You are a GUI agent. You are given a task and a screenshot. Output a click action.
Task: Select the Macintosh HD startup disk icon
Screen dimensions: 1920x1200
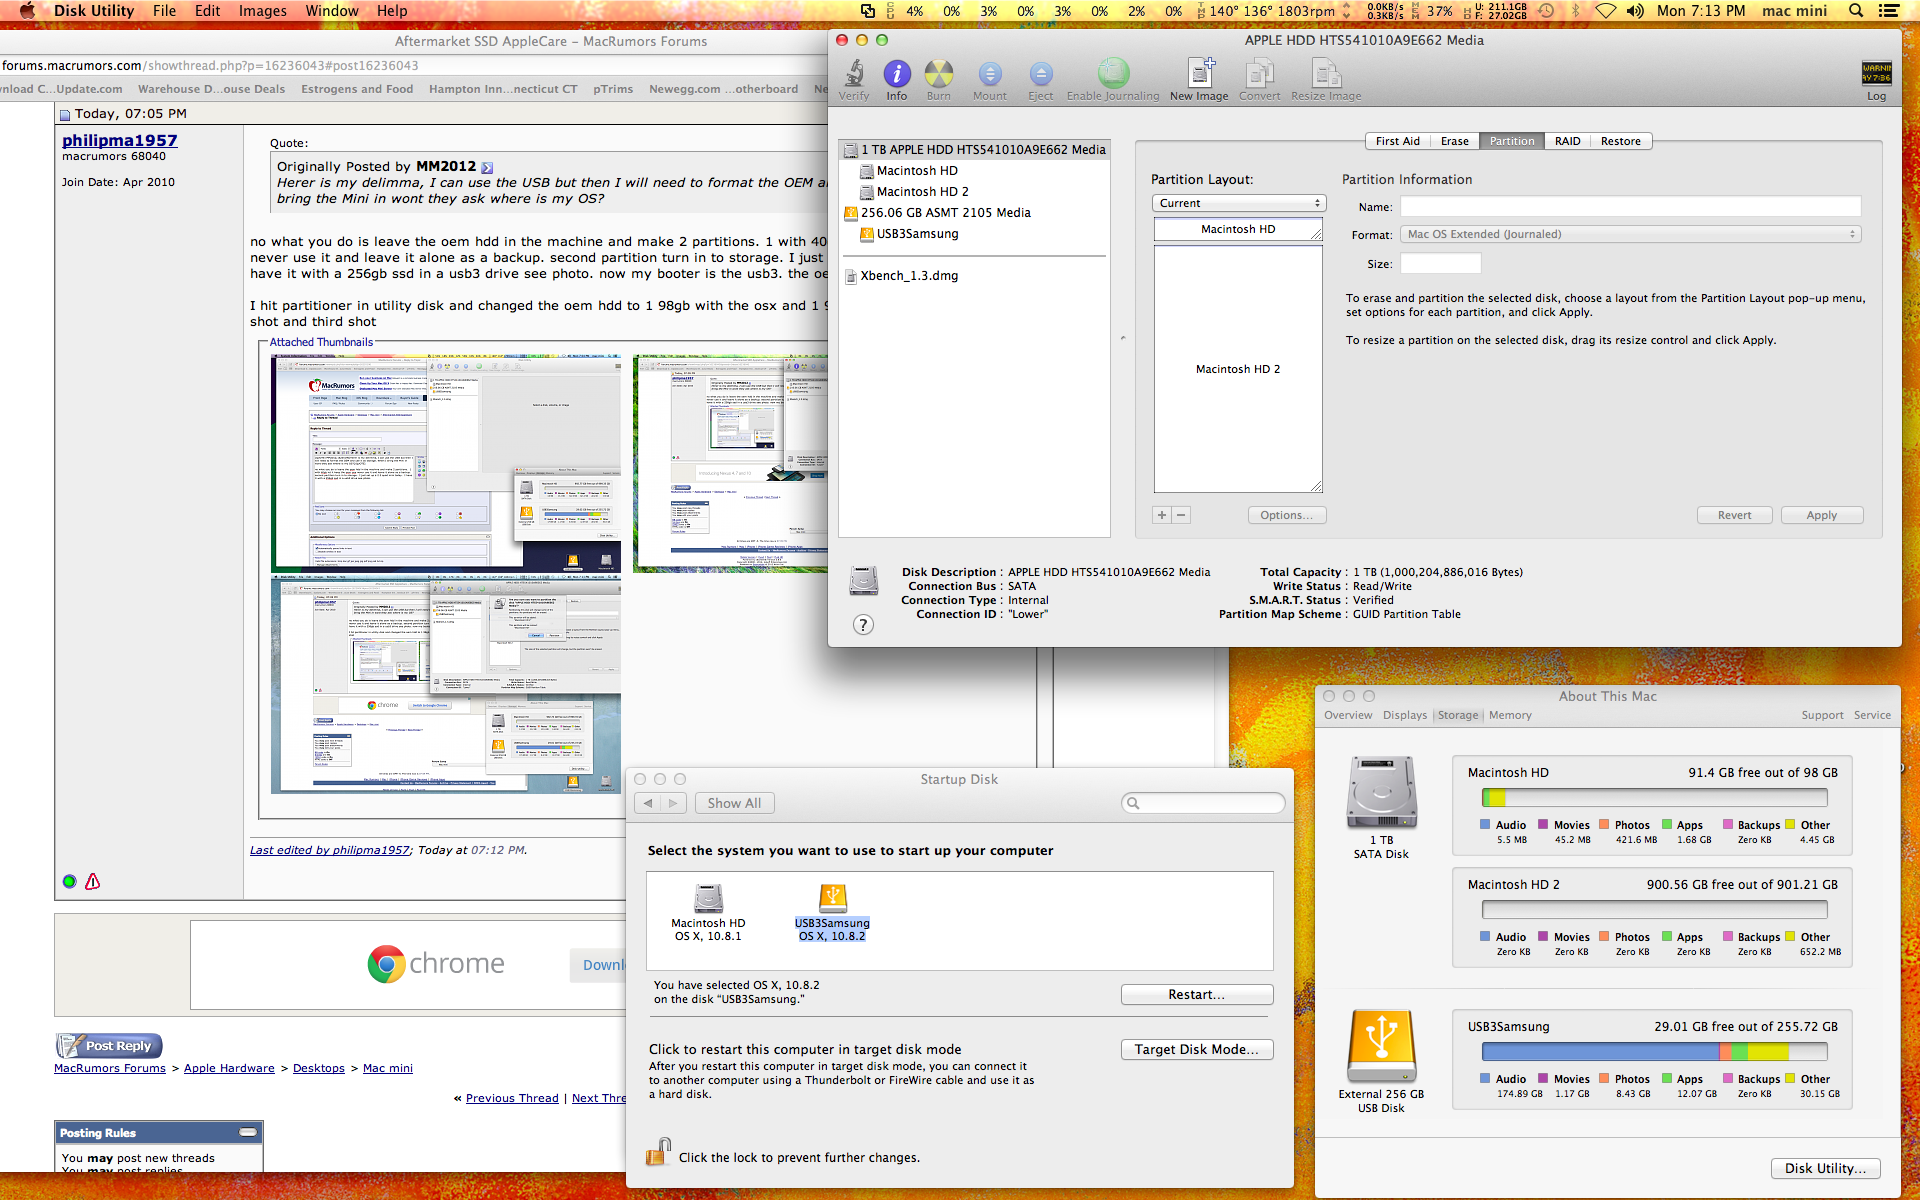pyautogui.click(x=708, y=898)
